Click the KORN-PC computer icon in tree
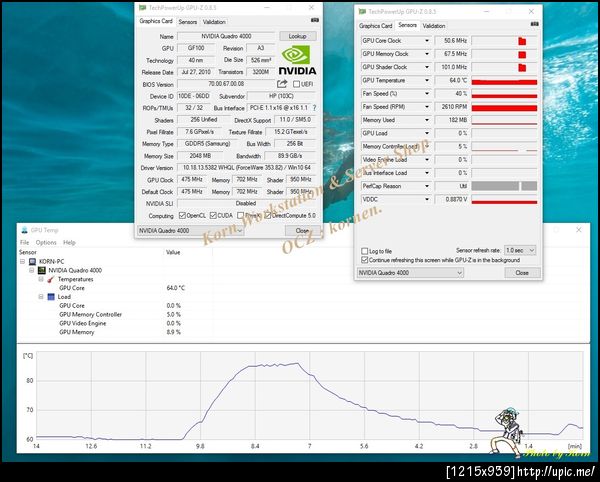 pos(33,262)
